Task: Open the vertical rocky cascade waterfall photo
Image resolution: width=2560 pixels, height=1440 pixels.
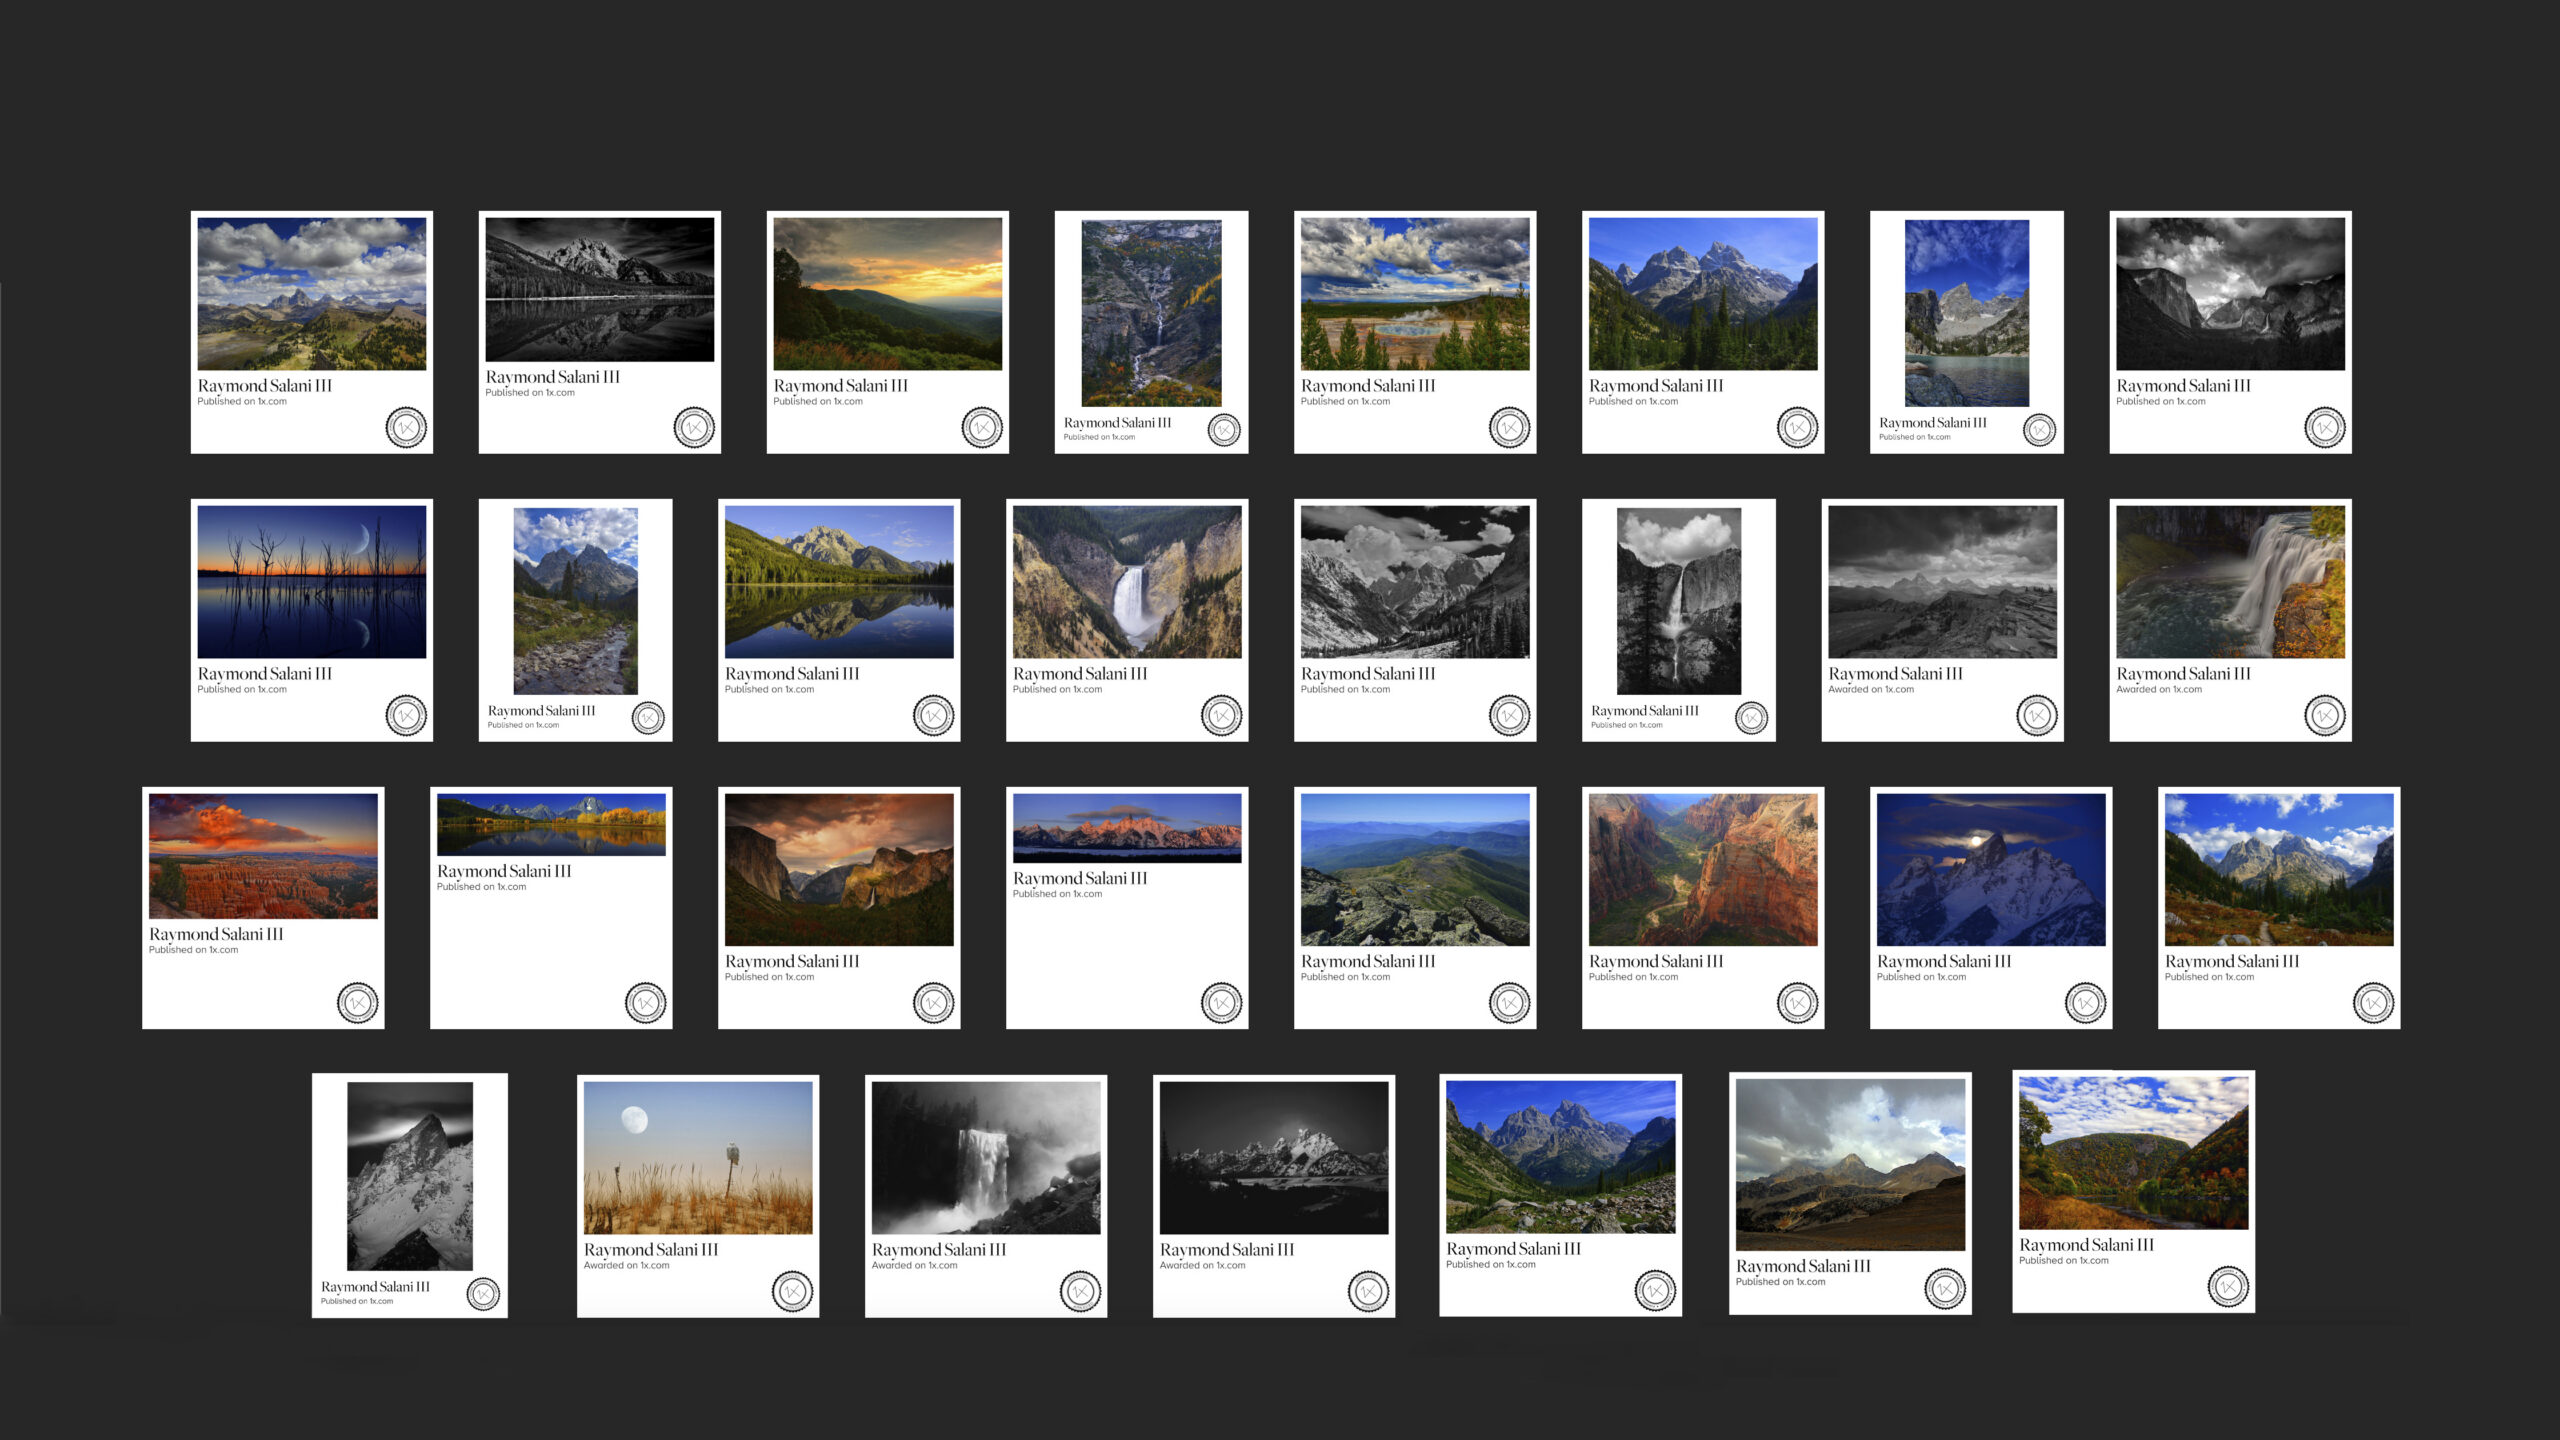Action: click(x=1151, y=313)
